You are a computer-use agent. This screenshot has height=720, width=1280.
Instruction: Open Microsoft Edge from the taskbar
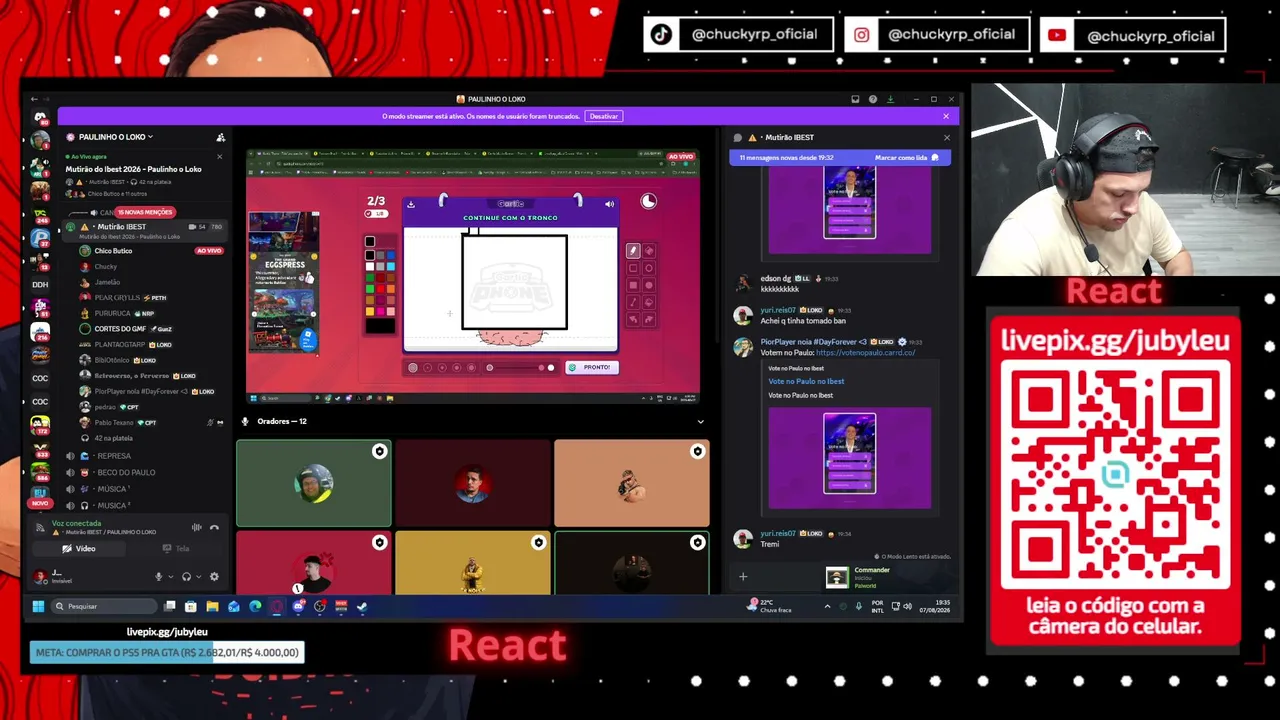tap(255, 606)
